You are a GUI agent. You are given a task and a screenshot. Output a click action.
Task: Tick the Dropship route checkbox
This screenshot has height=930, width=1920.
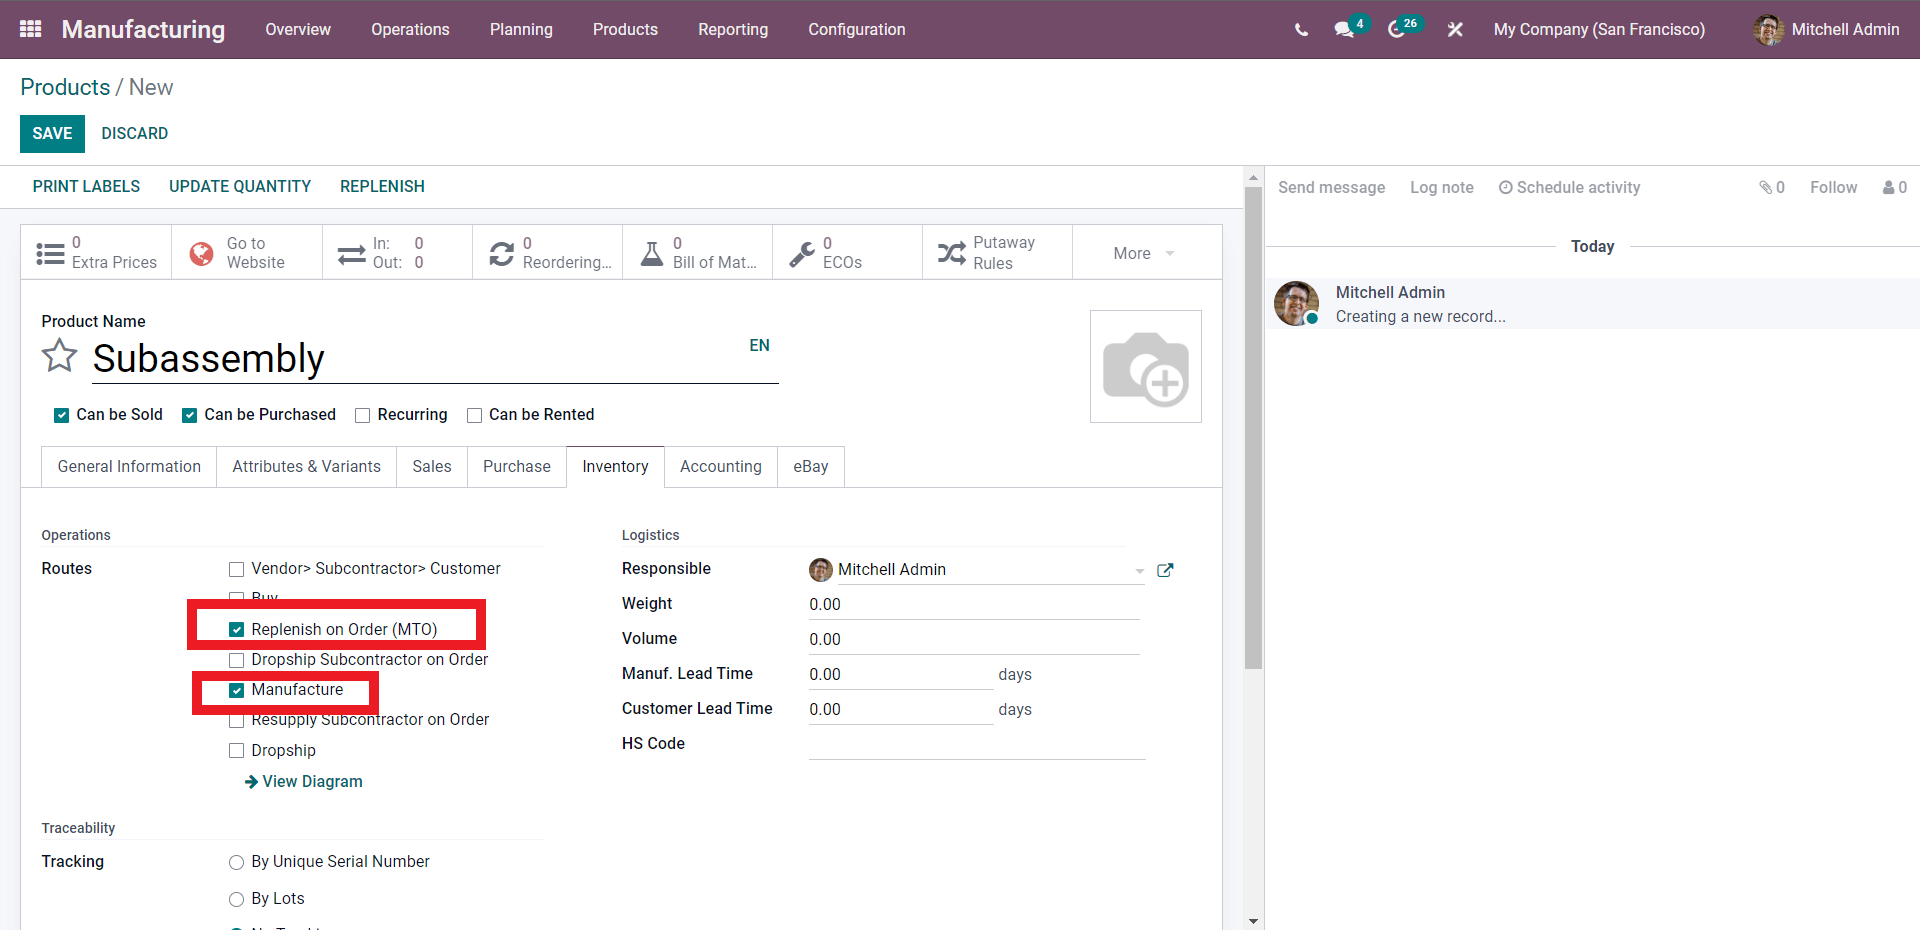coord(237,751)
